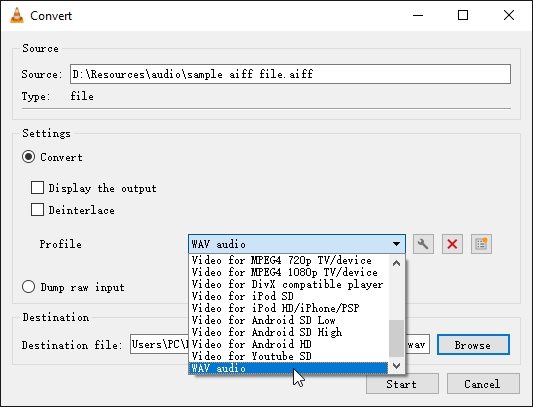This screenshot has height=407, width=533.
Task: Select highlighted WAV audio list entry
Action: pos(288,368)
